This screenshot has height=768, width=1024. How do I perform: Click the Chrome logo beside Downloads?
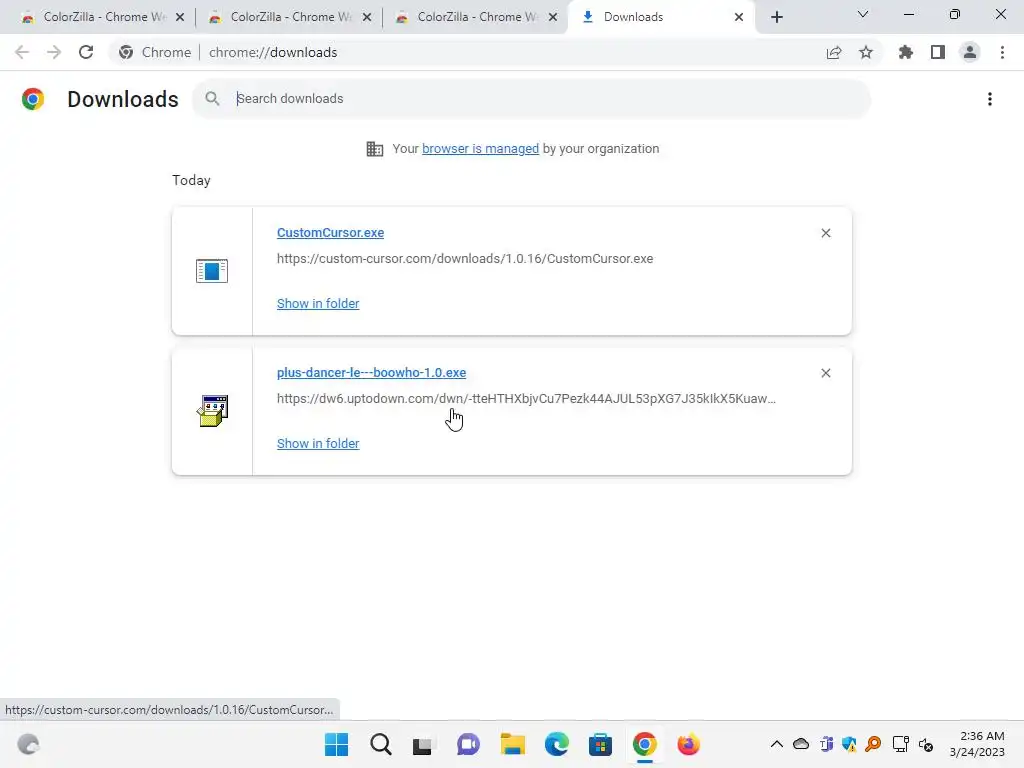click(33, 99)
